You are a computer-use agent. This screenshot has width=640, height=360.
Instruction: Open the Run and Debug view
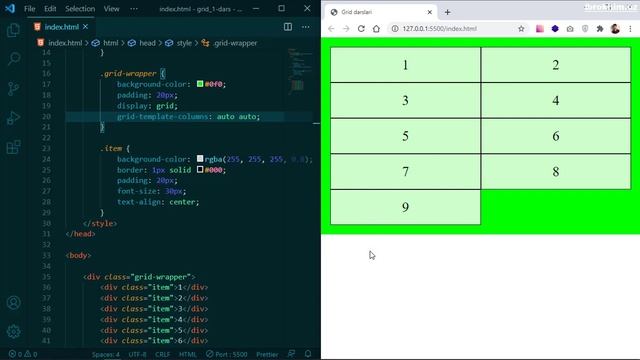[13, 118]
